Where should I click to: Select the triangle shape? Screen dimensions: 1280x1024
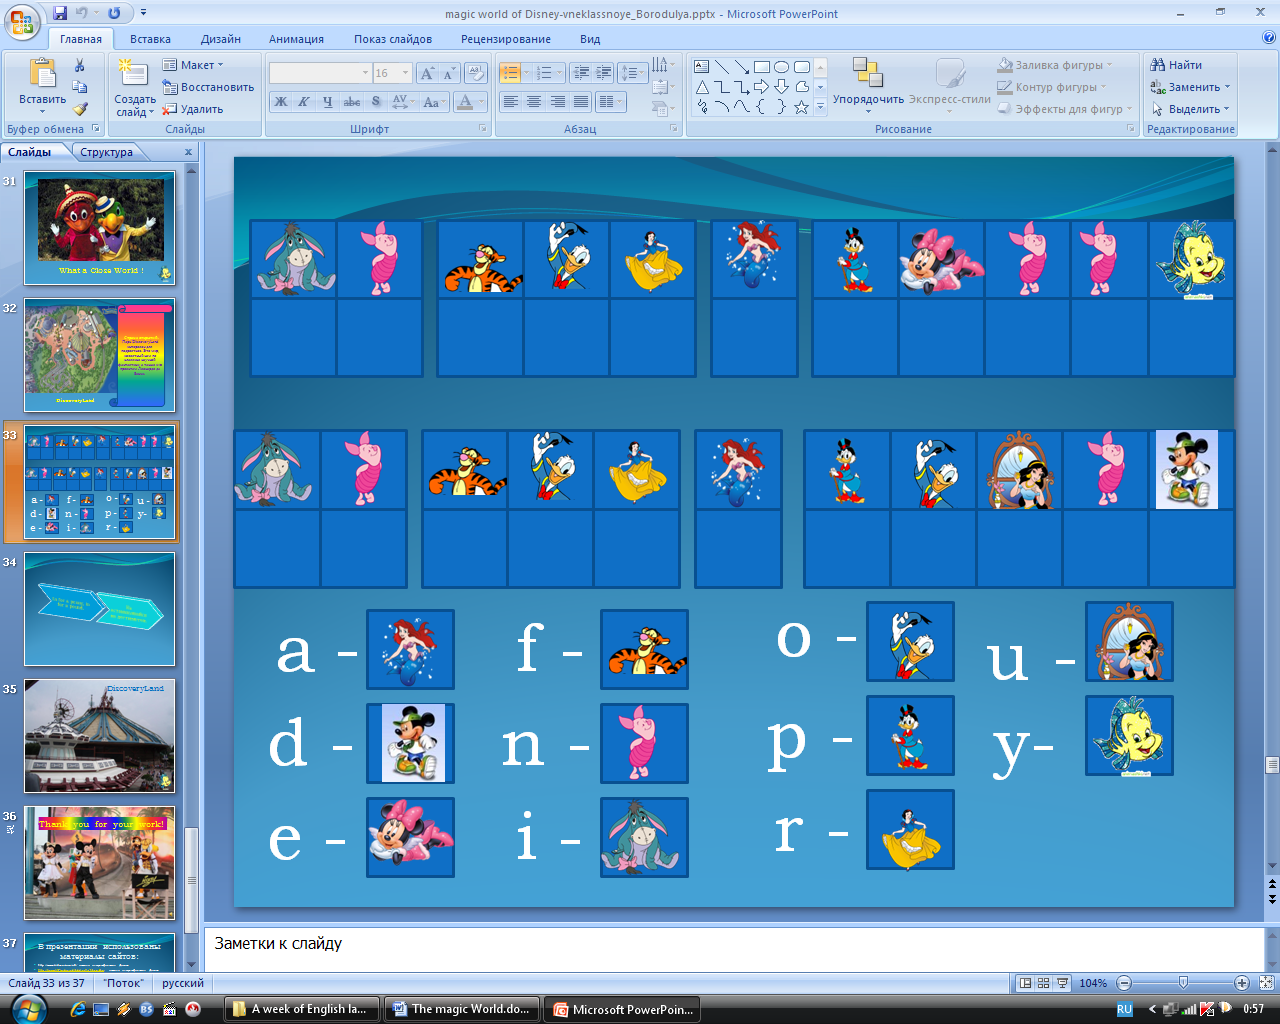point(702,87)
